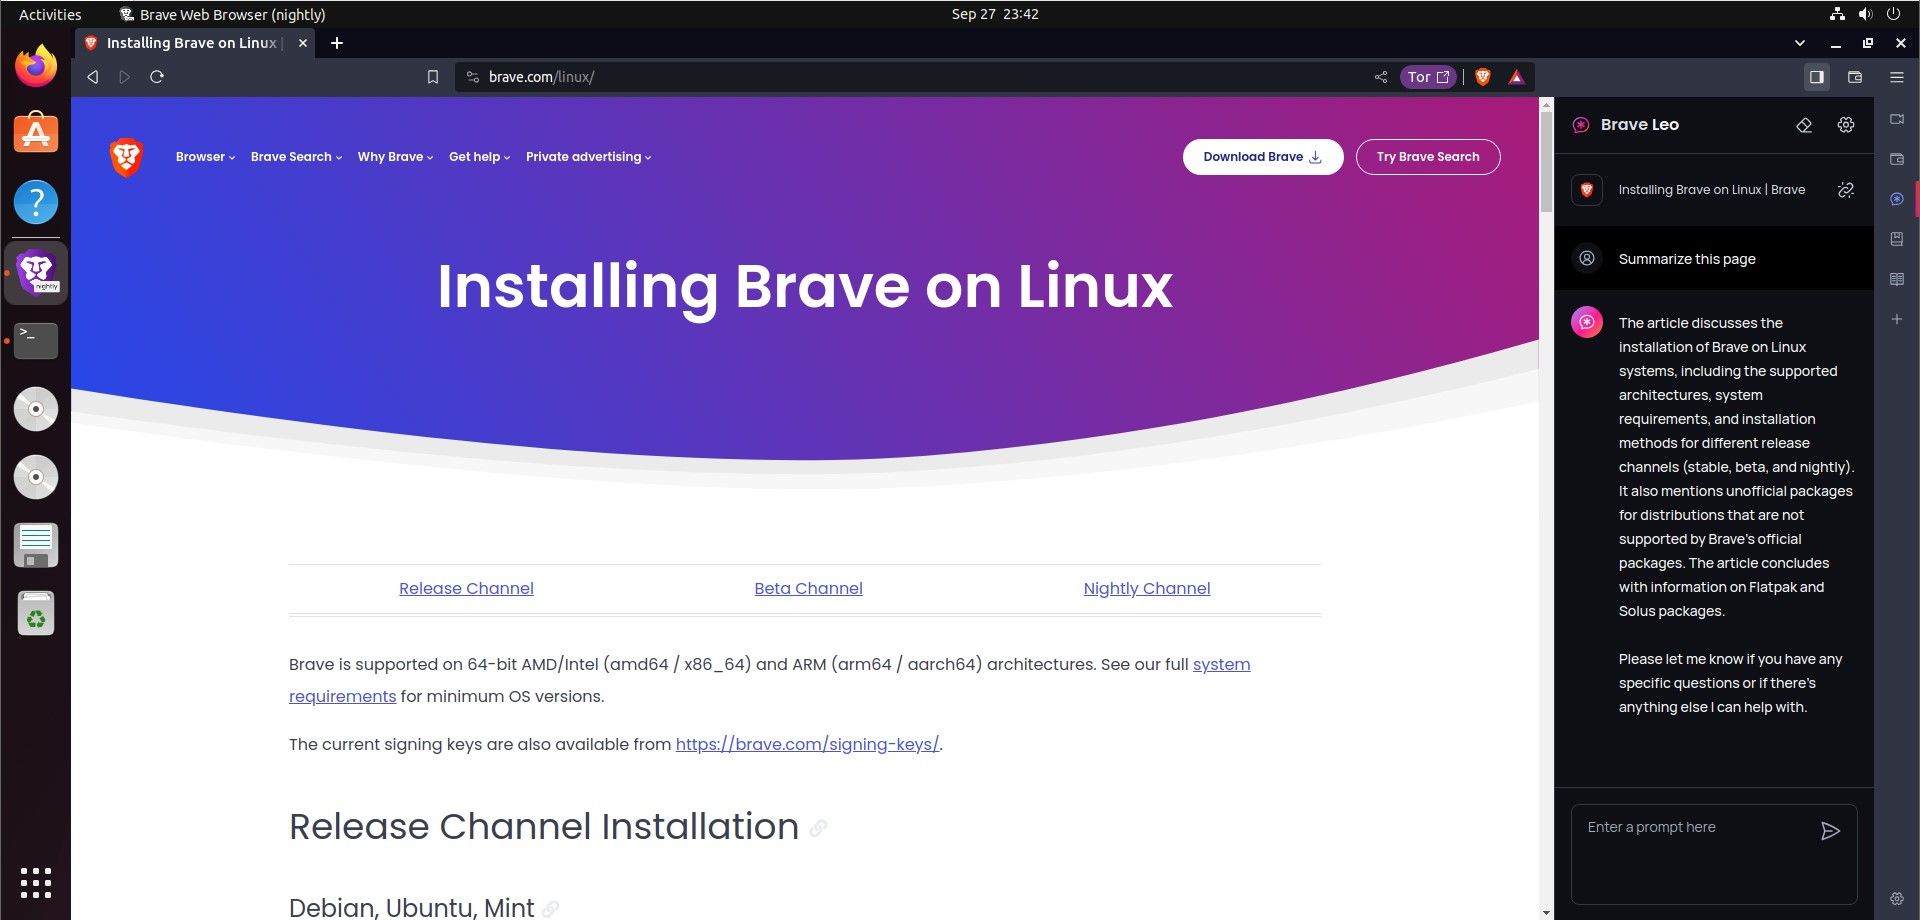This screenshot has height=920, width=1920.
Task: Open Brave Leo settings gear
Action: [x=1845, y=125]
